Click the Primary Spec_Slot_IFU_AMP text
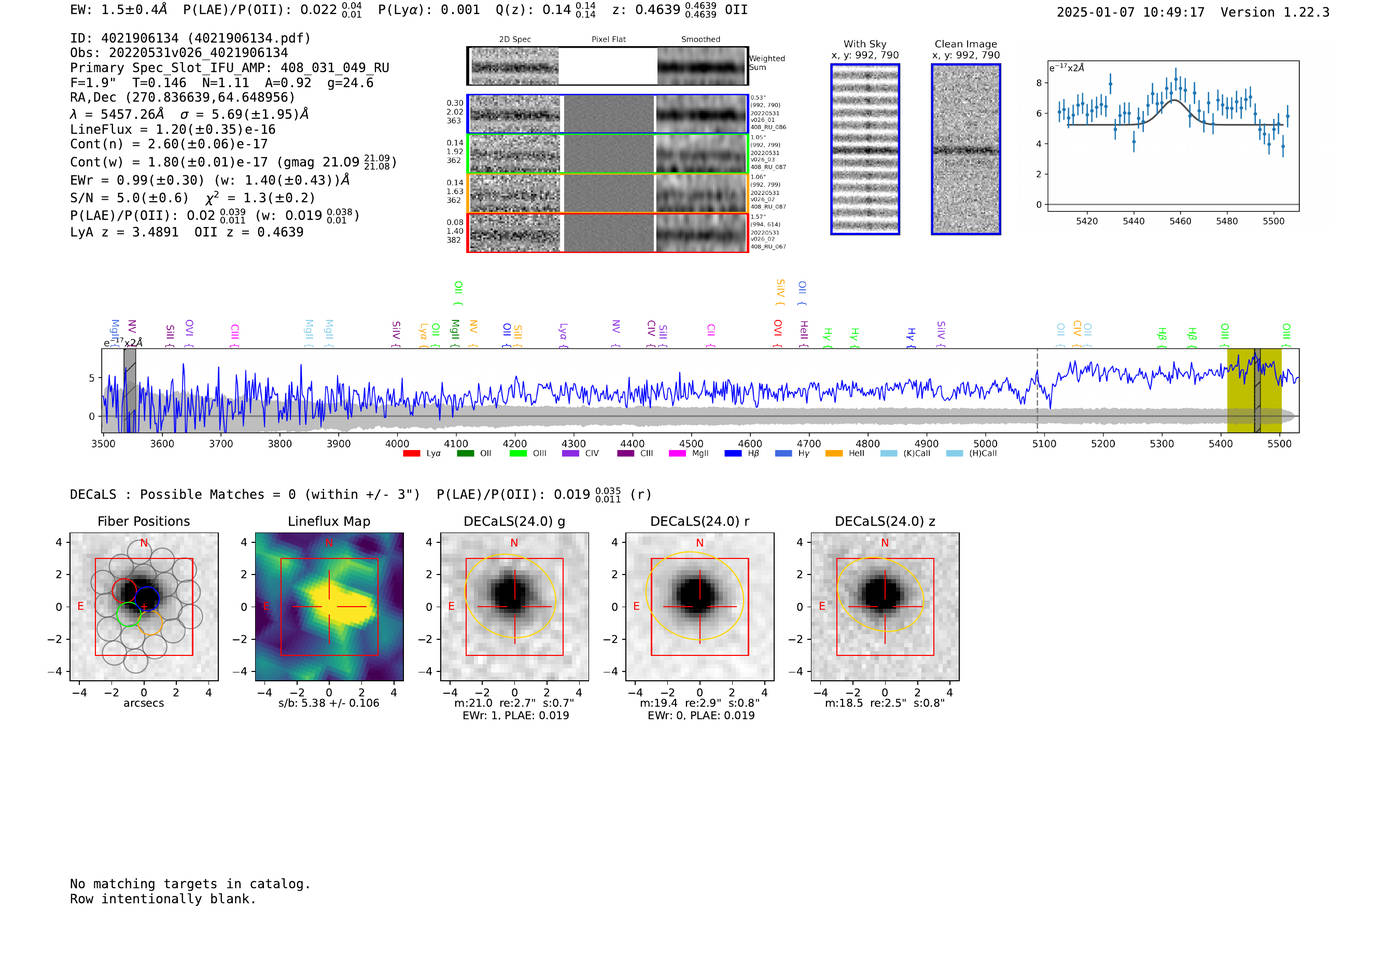The height and width of the screenshot is (953, 1400). (230, 68)
